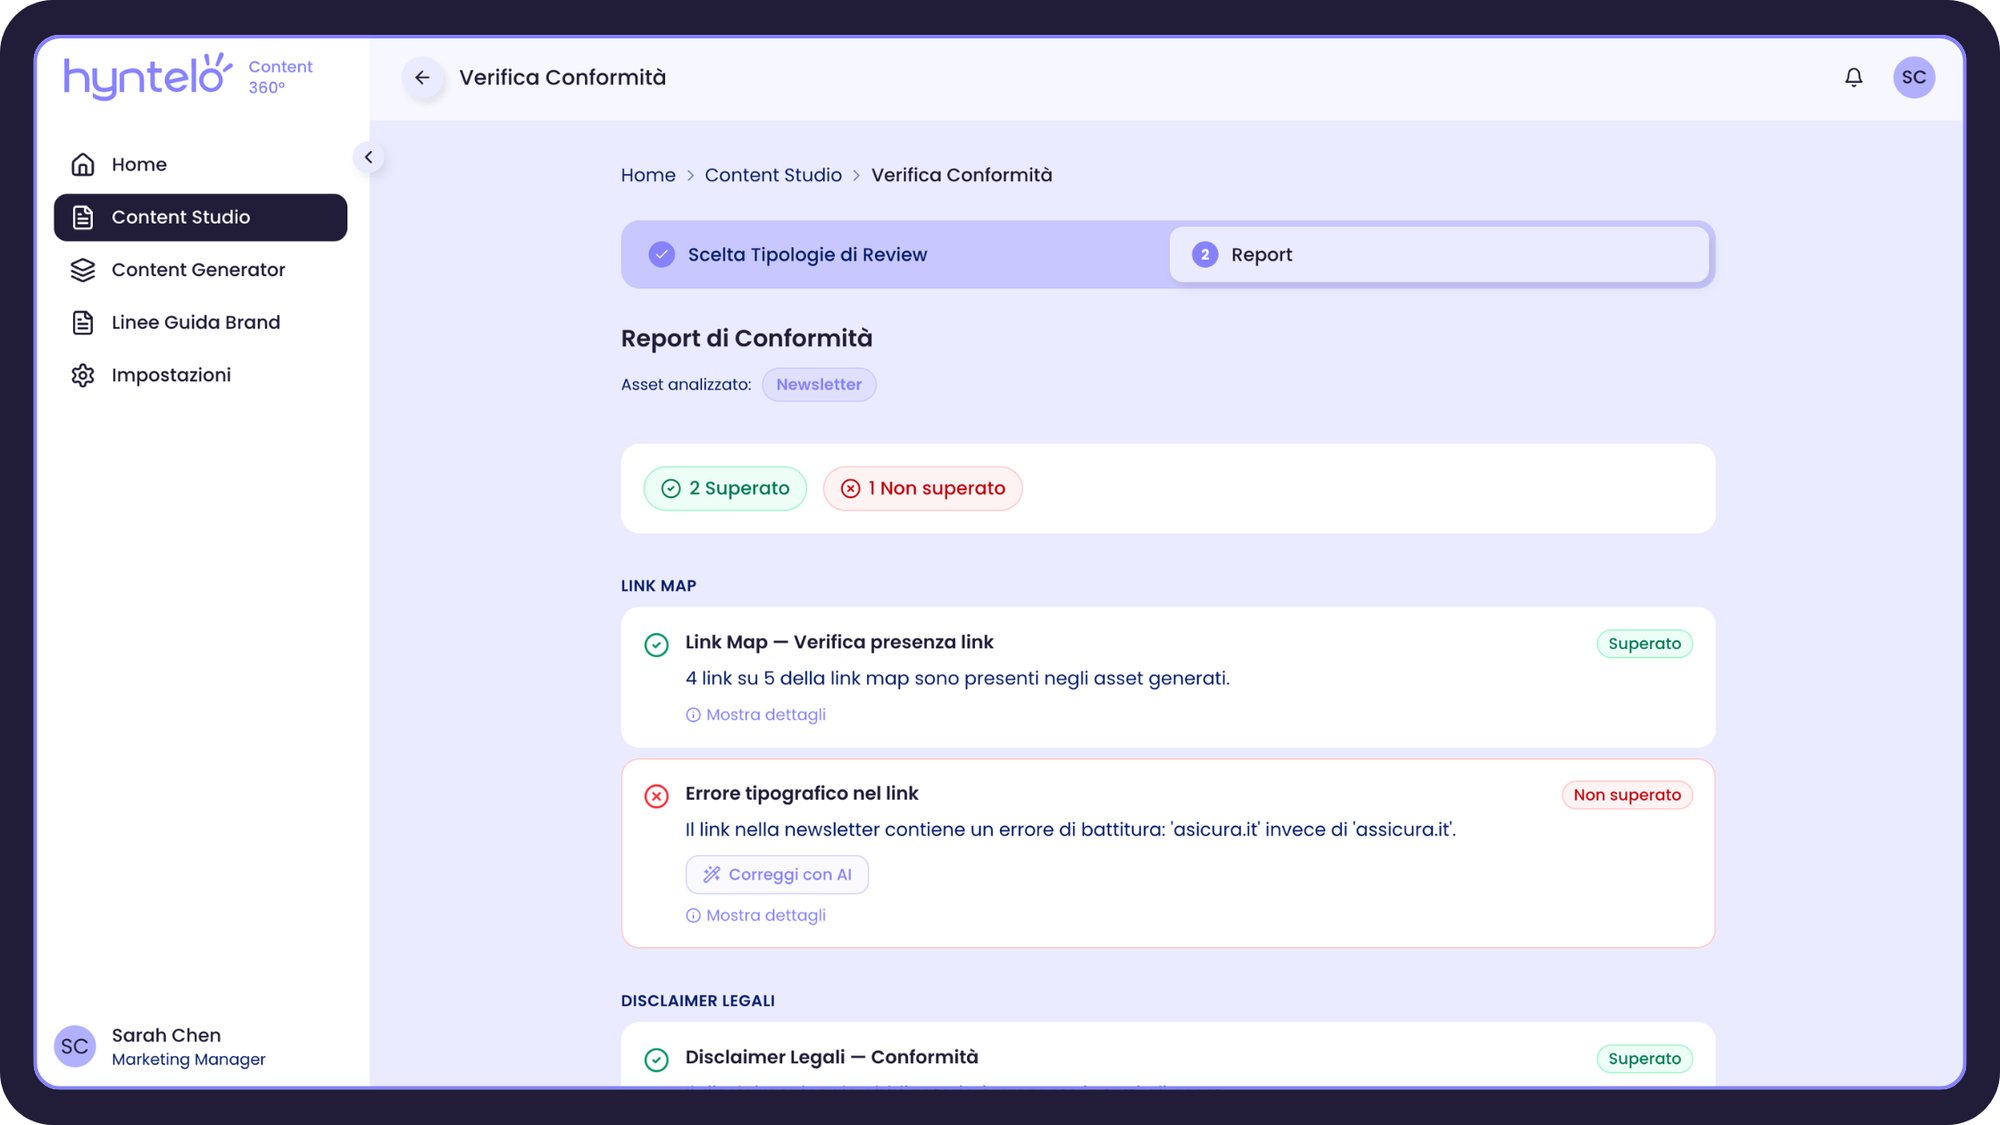
Task: Click the Link Map — Verifica presenza link title
Action: 839,642
